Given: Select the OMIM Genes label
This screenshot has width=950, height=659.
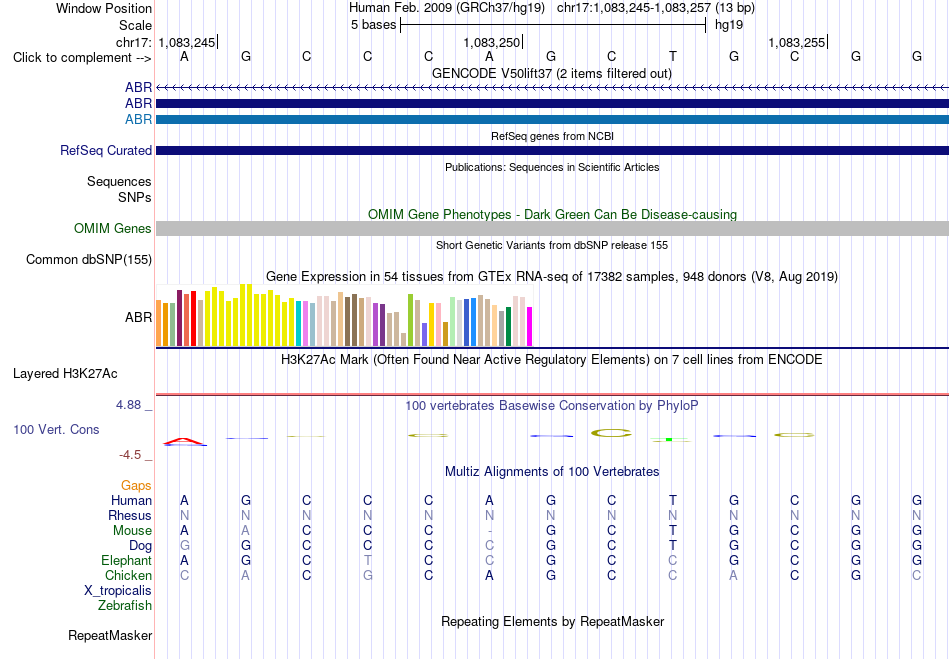Looking at the screenshot, I should (x=112, y=228).
